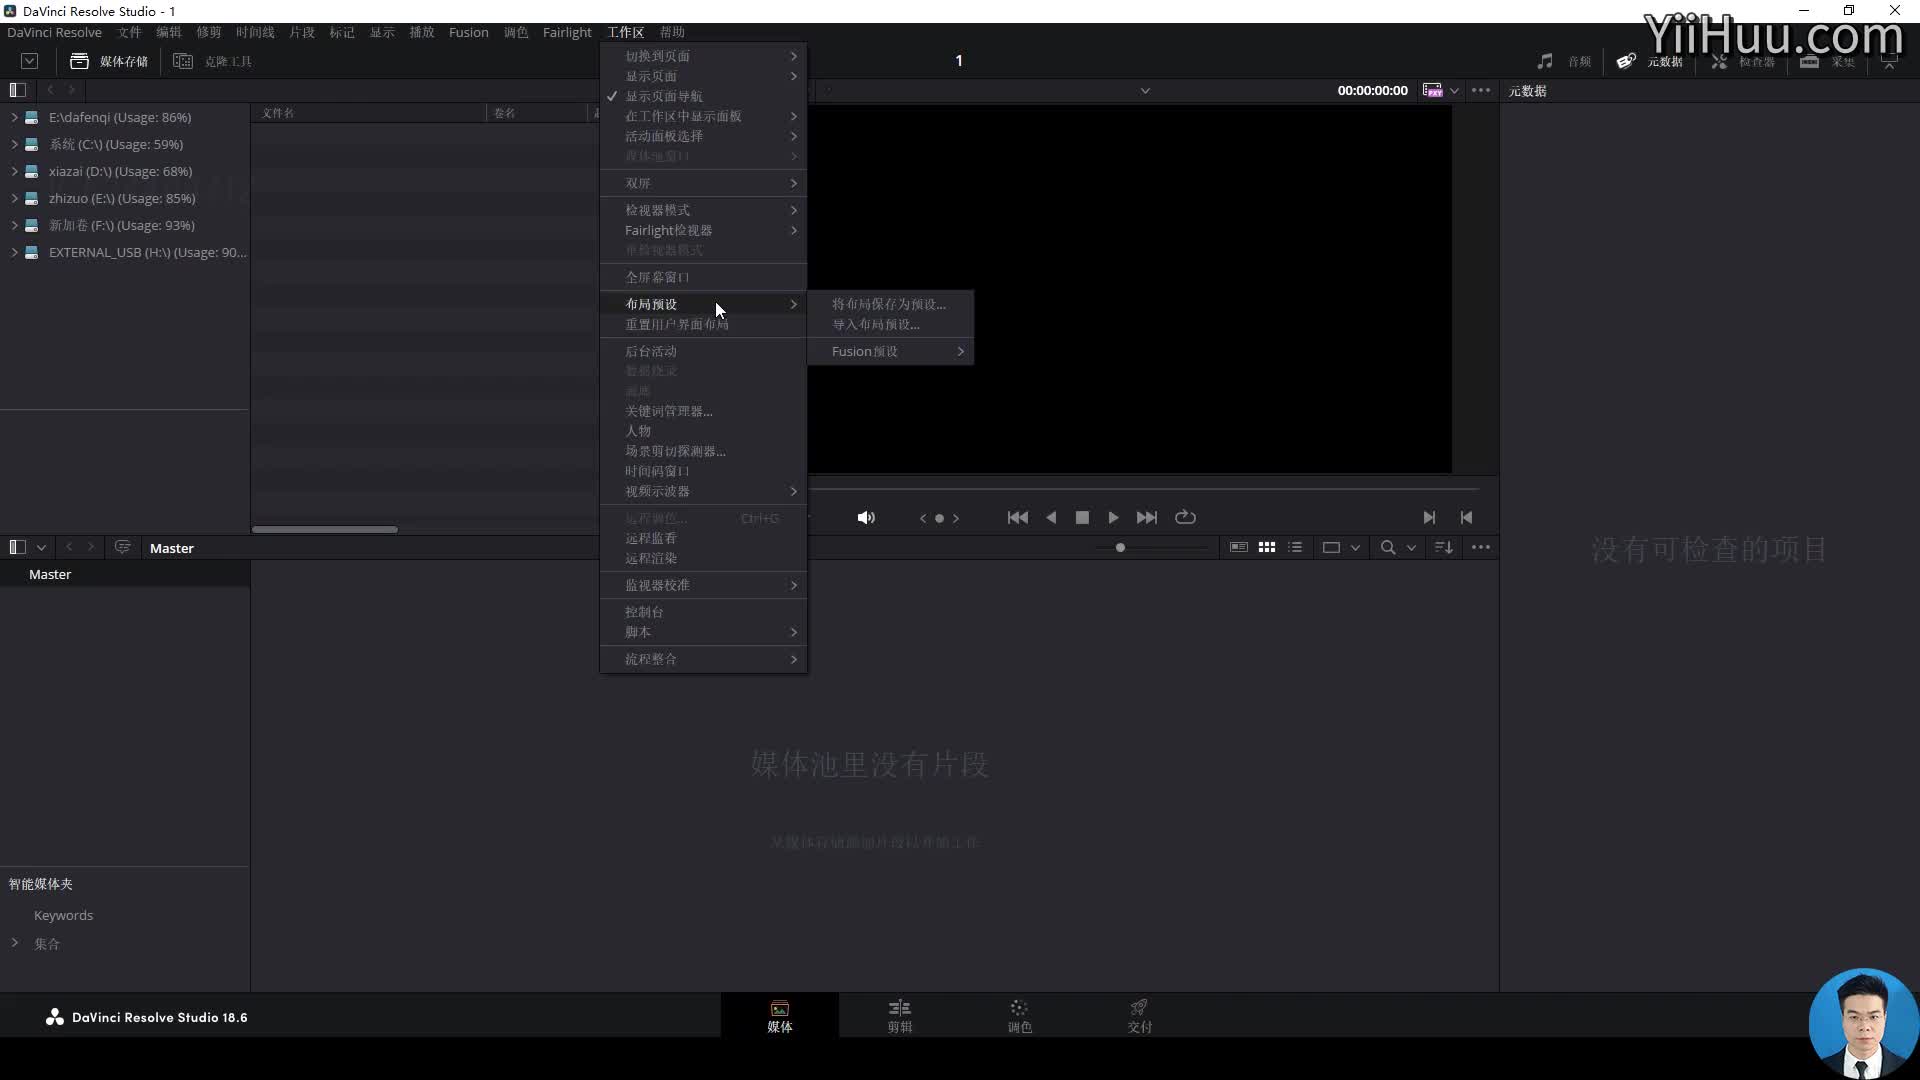Screen dimensions: 1920x1080
Task: Open media pool sort options
Action: coord(1443,547)
